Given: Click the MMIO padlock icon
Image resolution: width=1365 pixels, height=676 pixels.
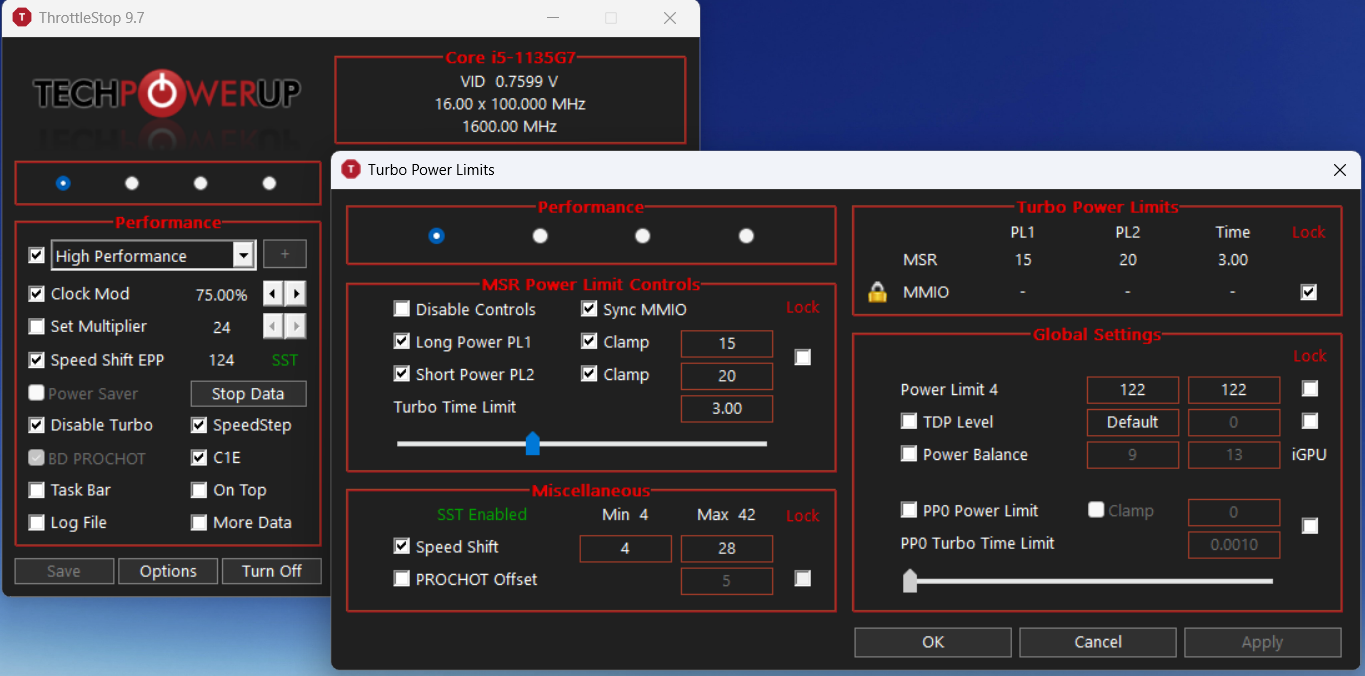Looking at the screenshot, I should click(878, 292).
